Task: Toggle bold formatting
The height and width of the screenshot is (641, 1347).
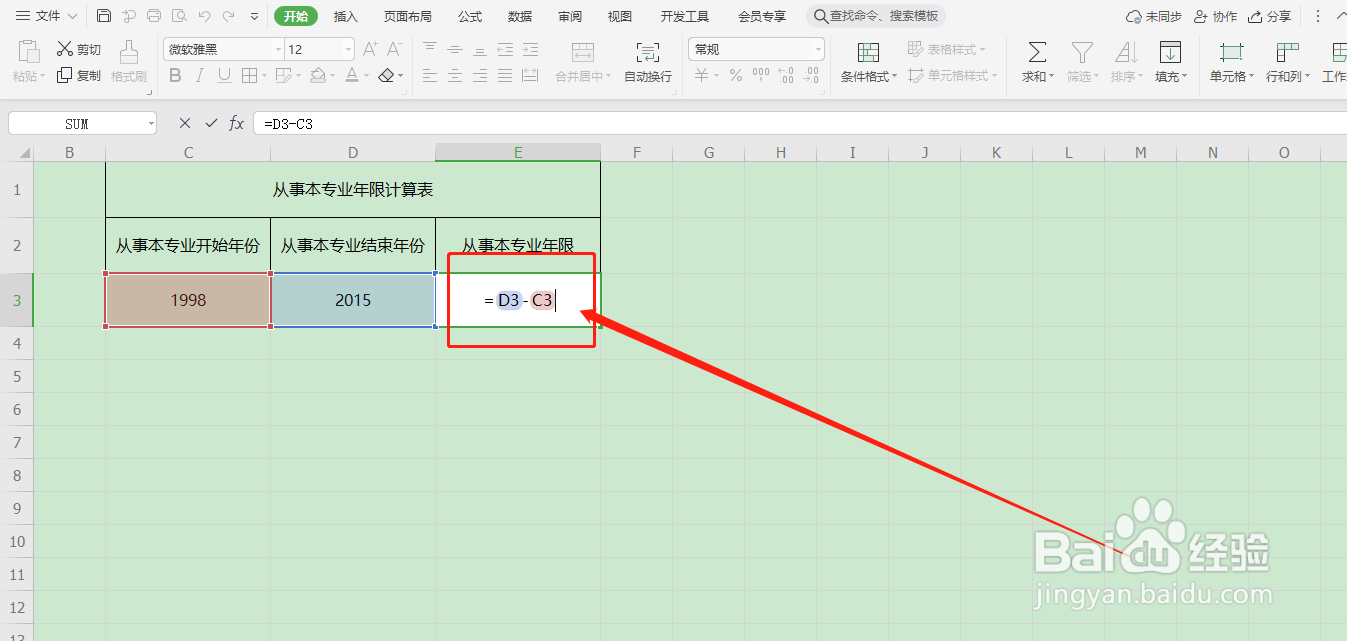Action: coord(175,75)
